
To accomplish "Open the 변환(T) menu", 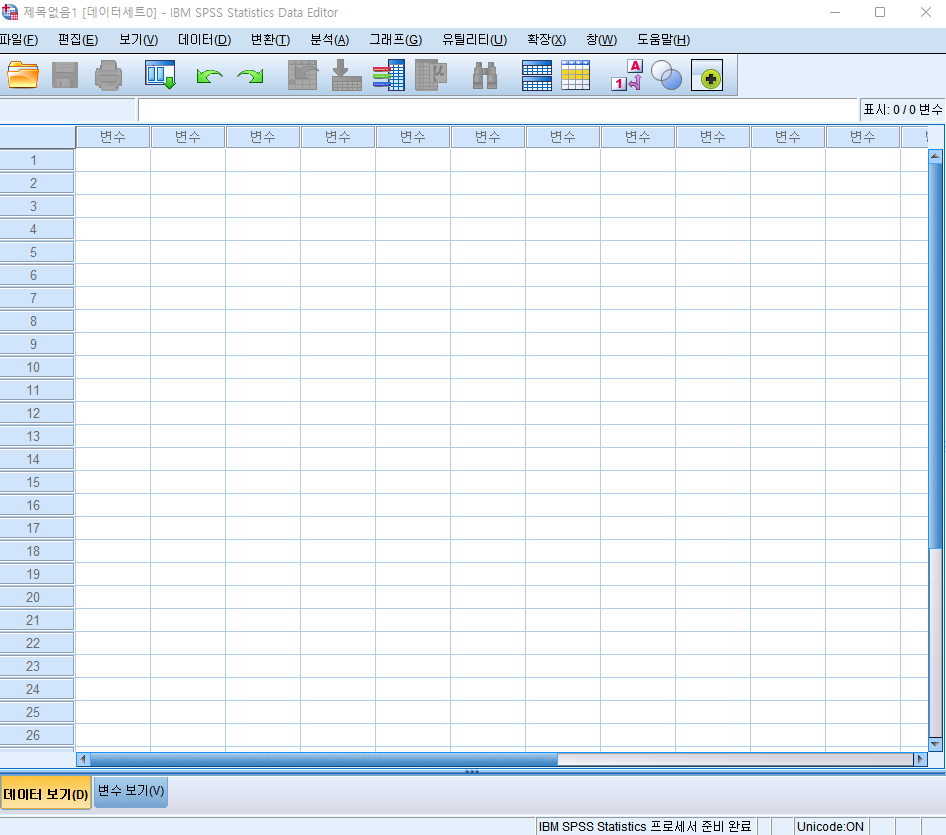I will pos(270,40).
